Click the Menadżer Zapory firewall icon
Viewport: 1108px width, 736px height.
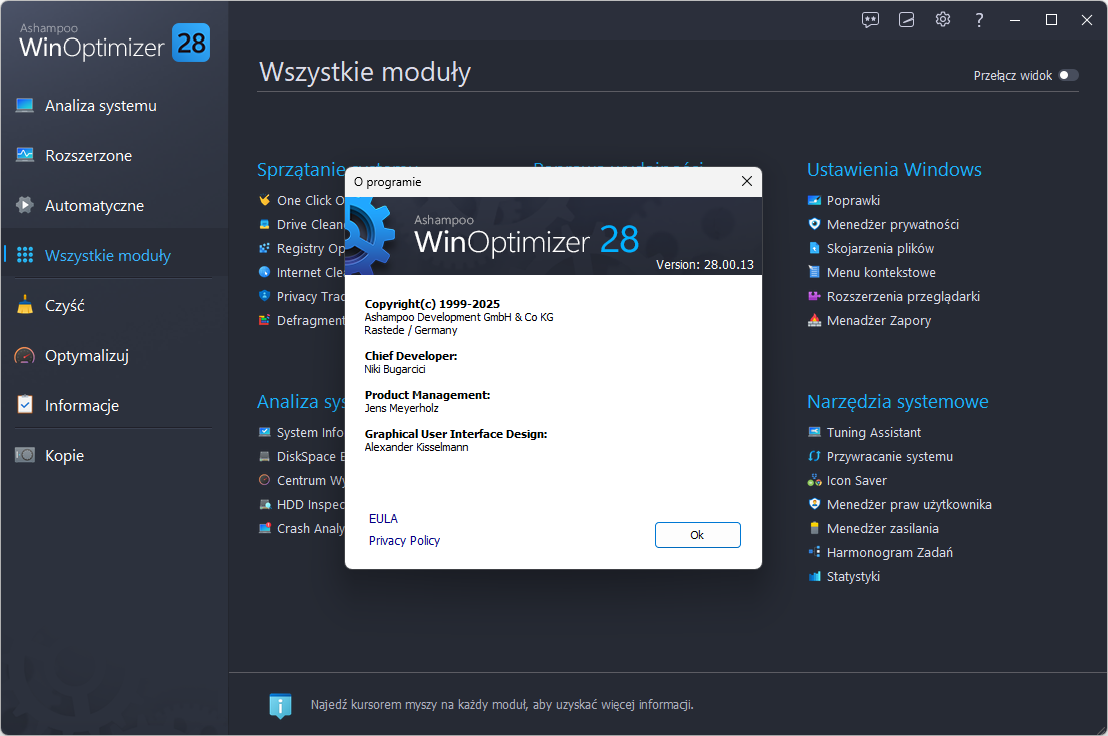[814, 320]
